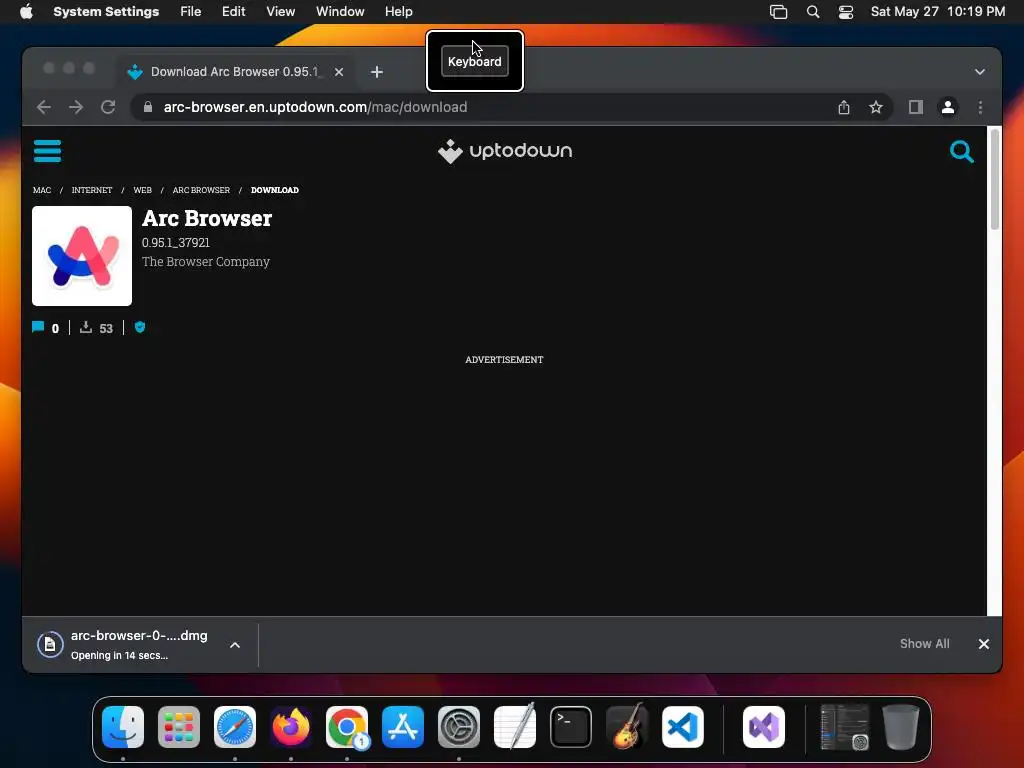Open GarageBand from the Dock
Viewport: 1024px width, 768px height.
(x=627, y=727)
